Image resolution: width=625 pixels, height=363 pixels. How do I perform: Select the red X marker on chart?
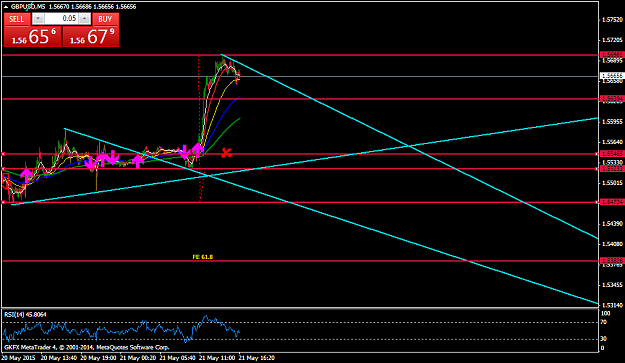coord(226,152)
